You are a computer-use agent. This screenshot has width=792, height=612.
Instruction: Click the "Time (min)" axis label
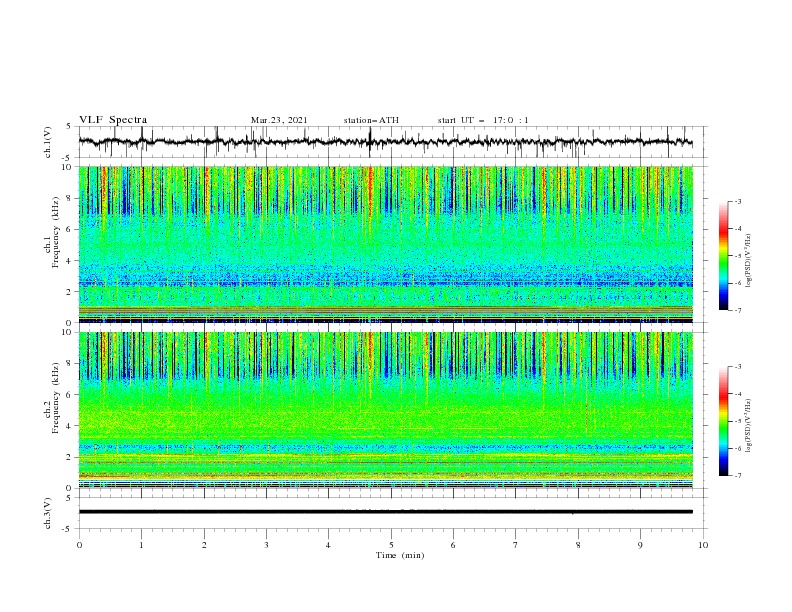400,555
